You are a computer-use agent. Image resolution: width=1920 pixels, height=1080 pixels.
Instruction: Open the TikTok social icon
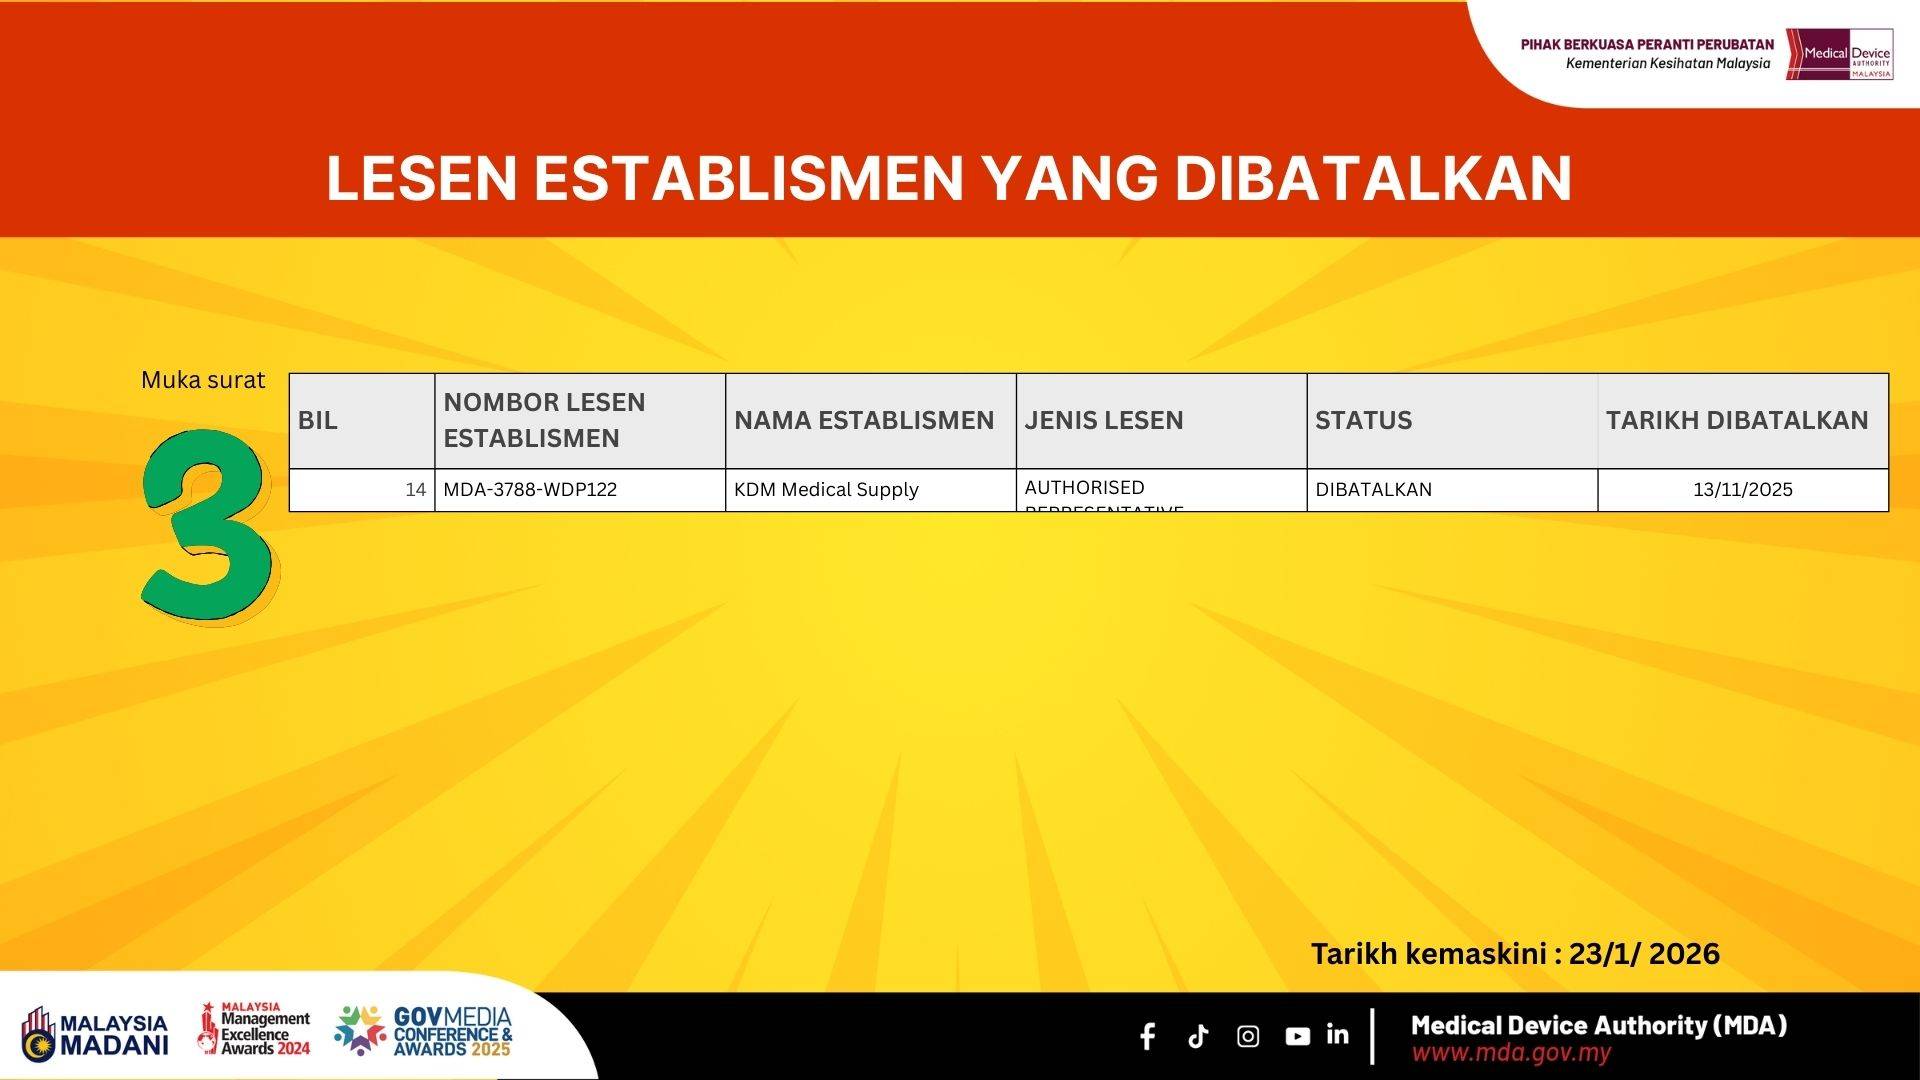(x=1198, y=1036)
